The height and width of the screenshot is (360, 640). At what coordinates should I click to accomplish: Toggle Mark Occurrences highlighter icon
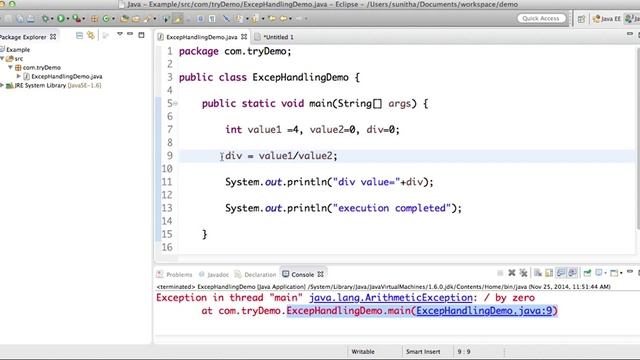(178, 19)
